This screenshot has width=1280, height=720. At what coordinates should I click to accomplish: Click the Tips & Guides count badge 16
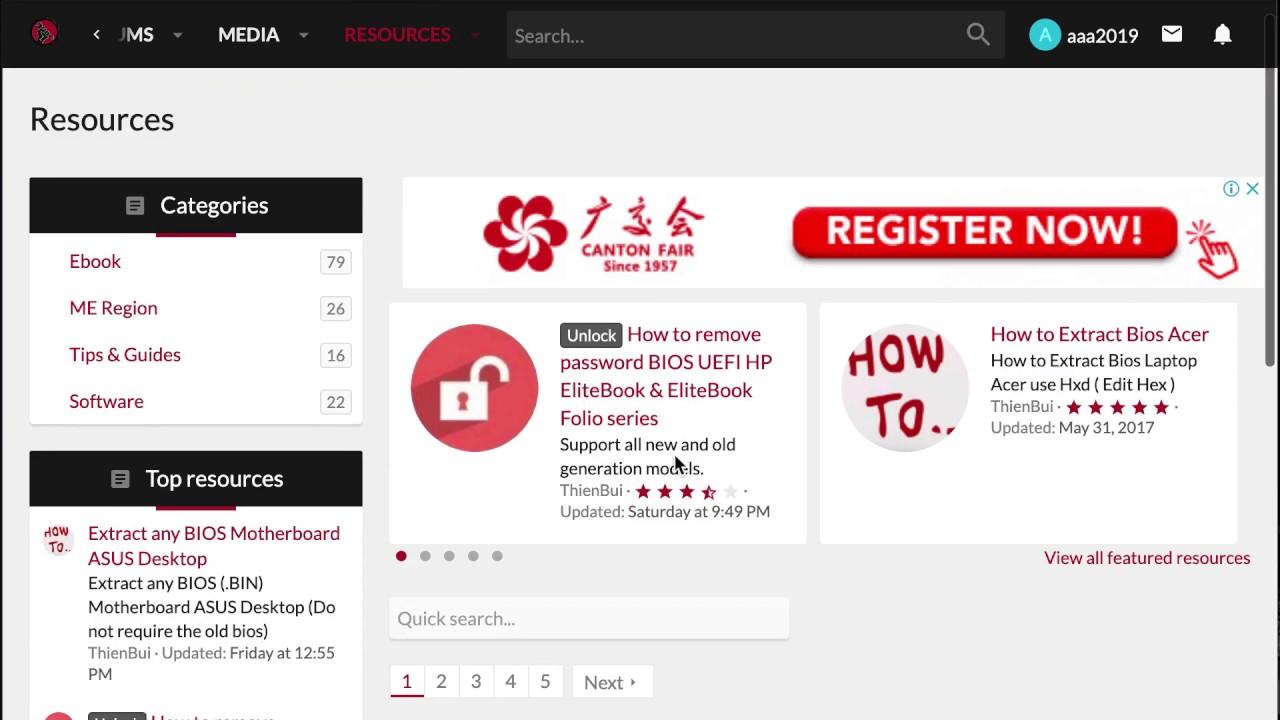pyautogui.click(x=336, y=355)
